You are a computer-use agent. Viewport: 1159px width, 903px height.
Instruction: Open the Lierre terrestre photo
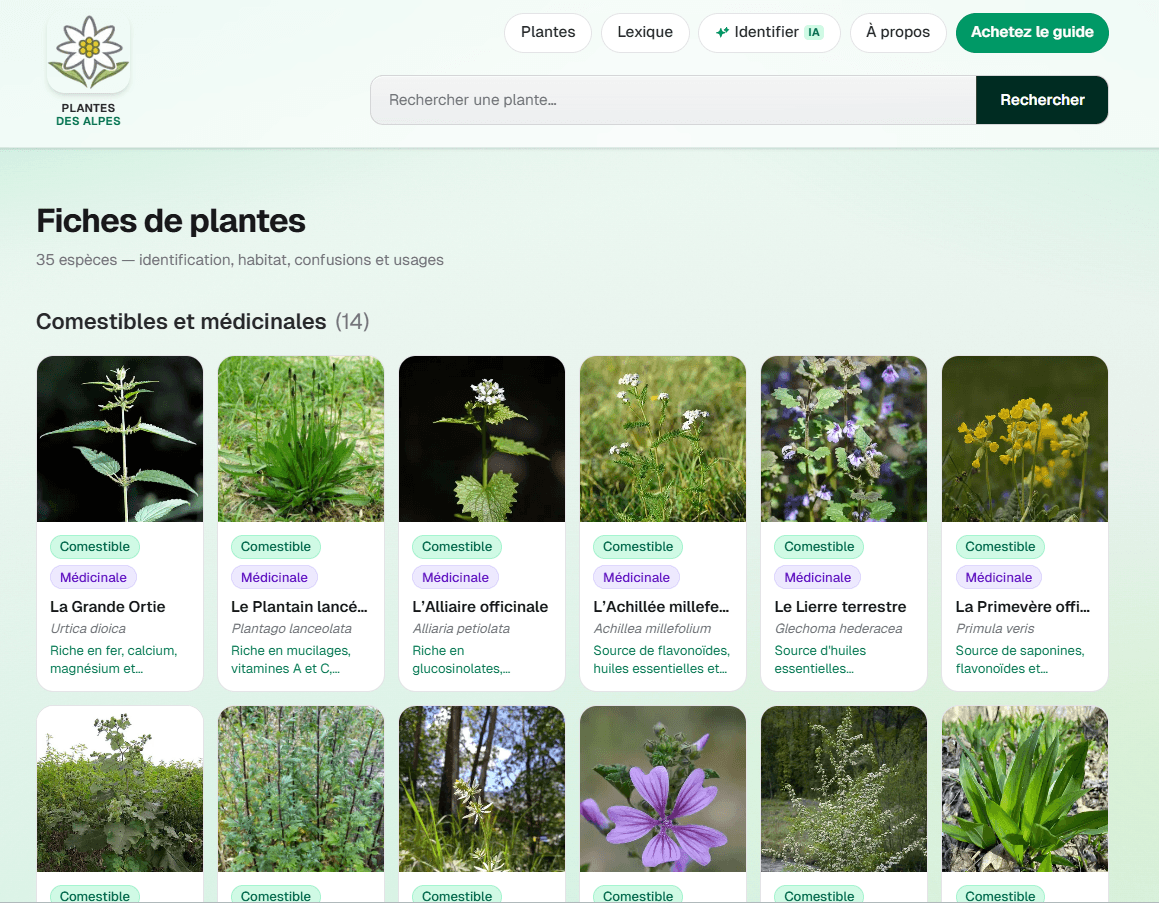pos(844,439)
